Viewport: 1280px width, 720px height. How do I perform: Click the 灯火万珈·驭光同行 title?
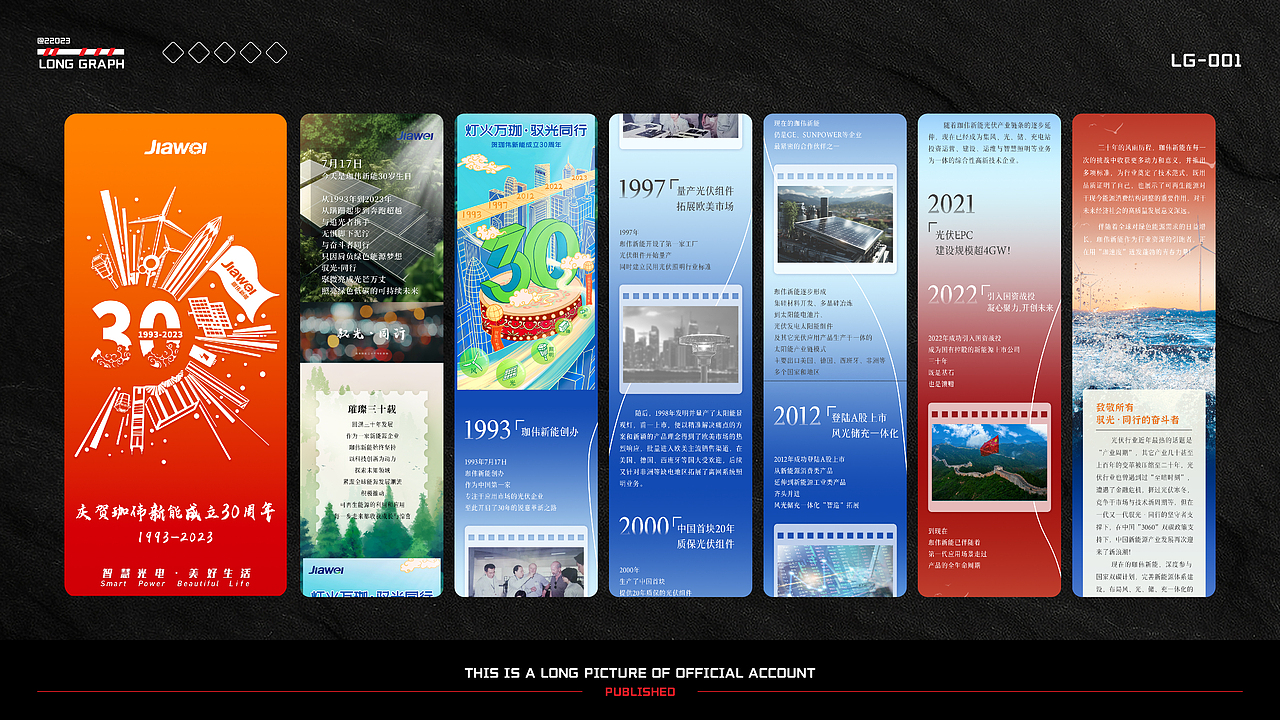pos(526,130)
